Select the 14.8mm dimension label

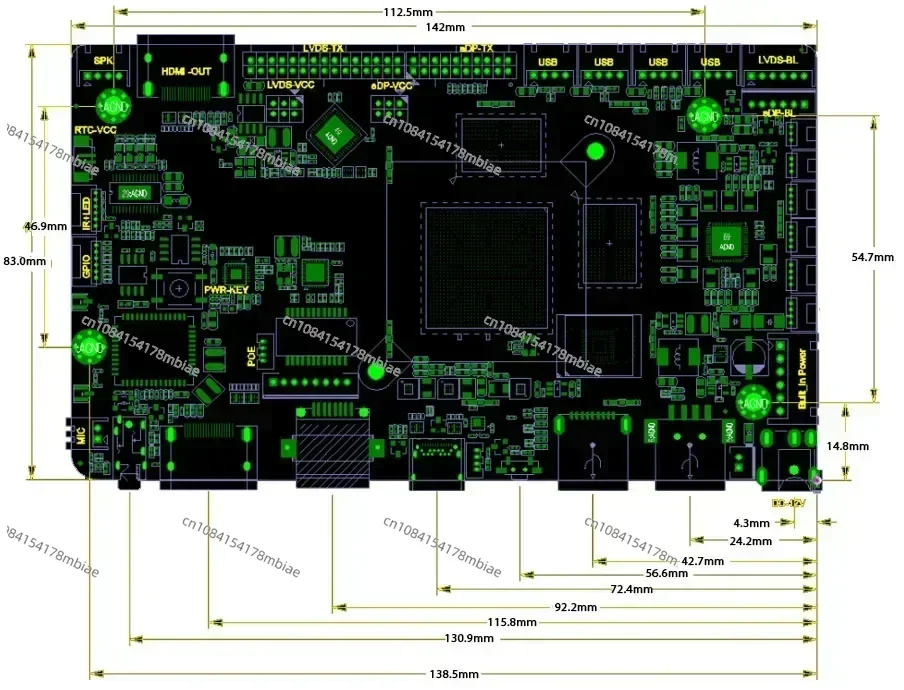pyautogui.click(x=847, y=446)
